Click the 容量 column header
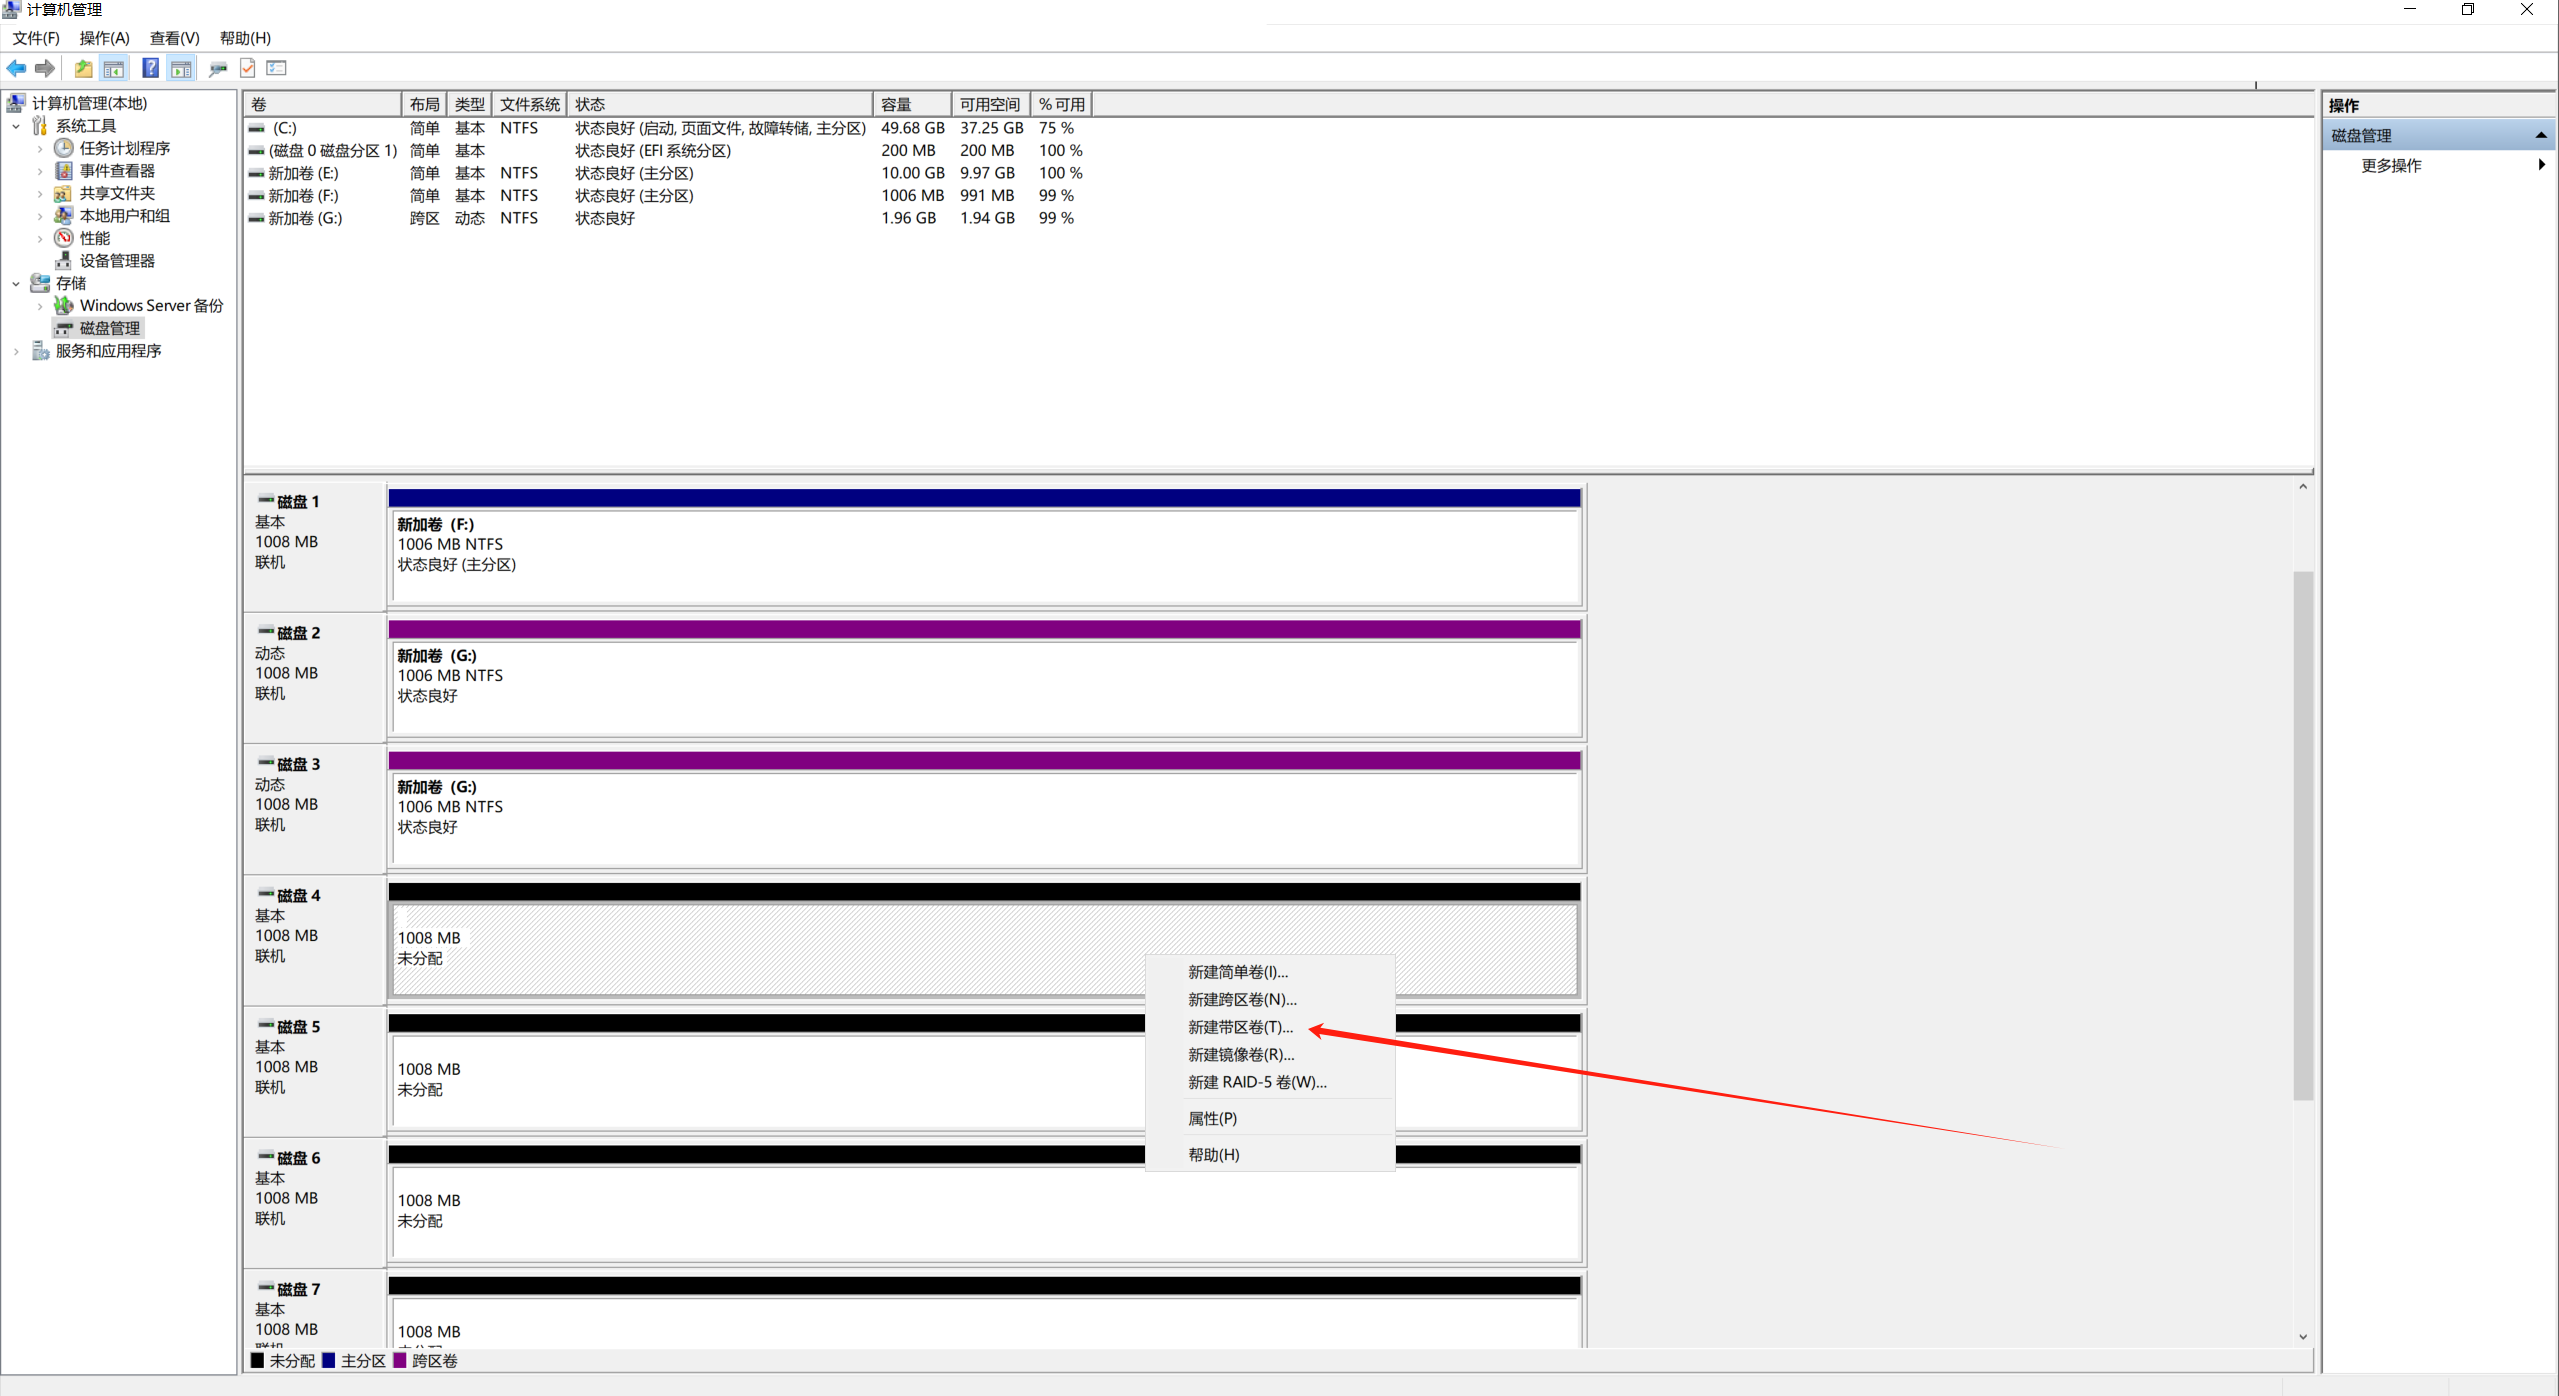Viewport: 2559px width, 1396px height. [x=911, y=105]
